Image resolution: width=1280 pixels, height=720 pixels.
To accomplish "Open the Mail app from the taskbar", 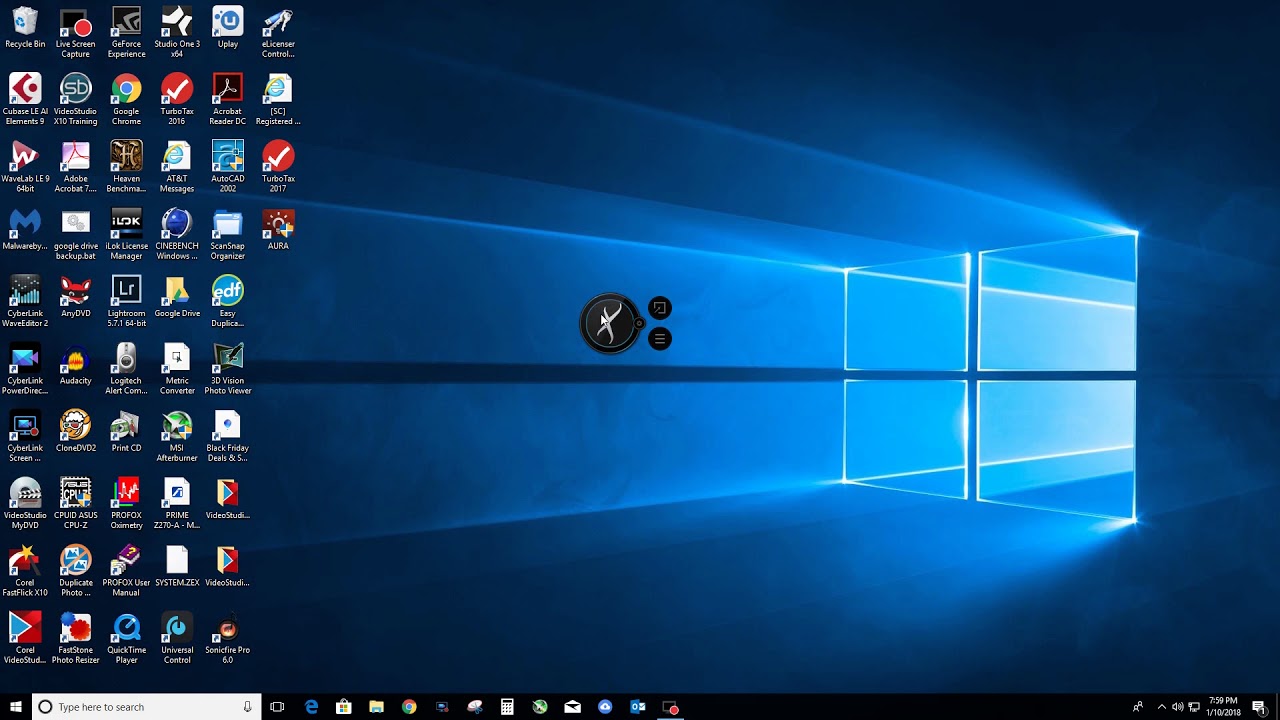I will [x=572, y=707].
